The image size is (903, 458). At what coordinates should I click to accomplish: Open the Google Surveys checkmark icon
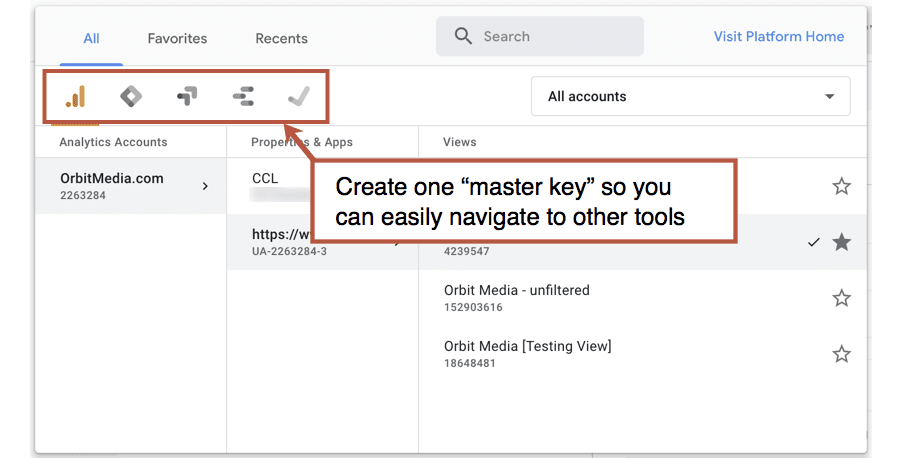(299, 96)
